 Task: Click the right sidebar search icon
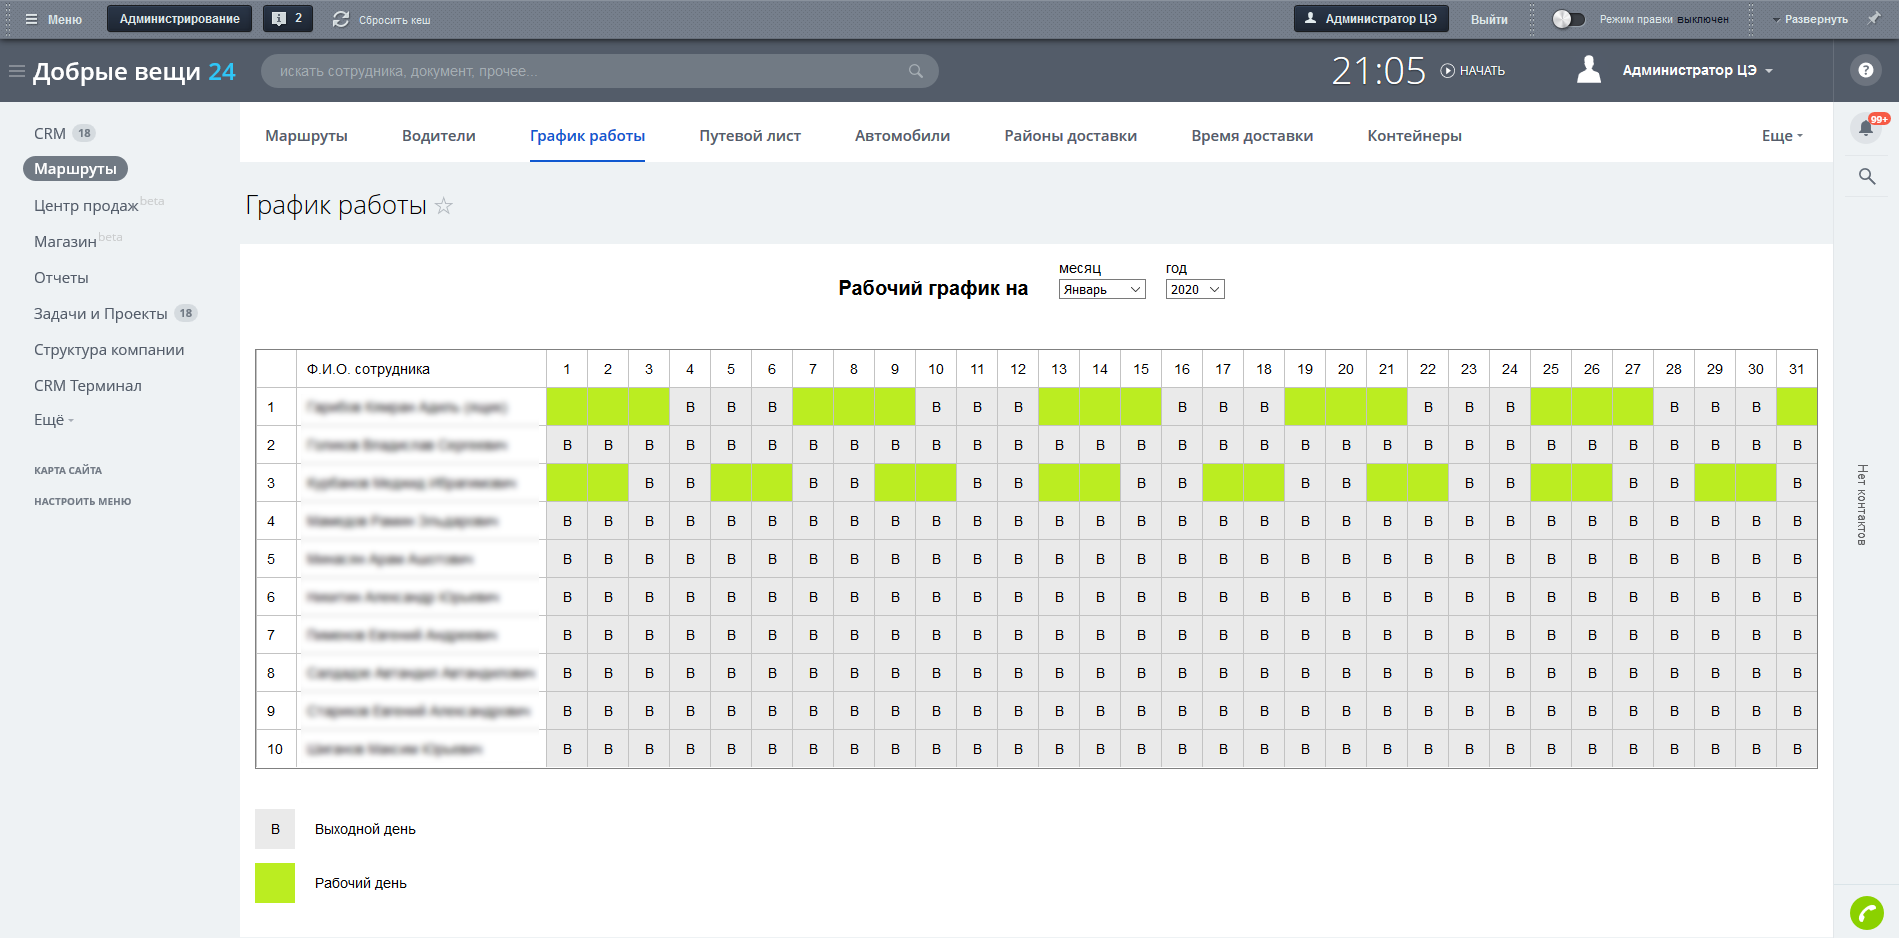pos(1866,177)
